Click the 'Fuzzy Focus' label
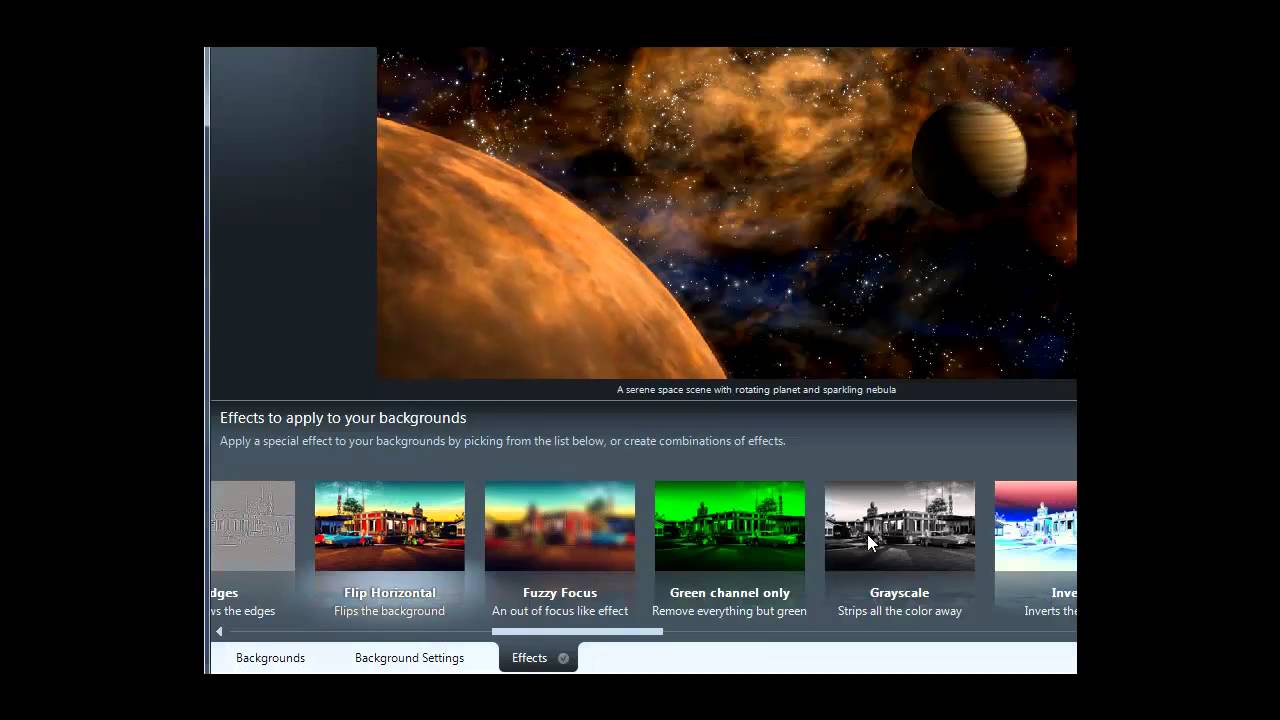The image size is (1280, 720). tap(560, 593)
